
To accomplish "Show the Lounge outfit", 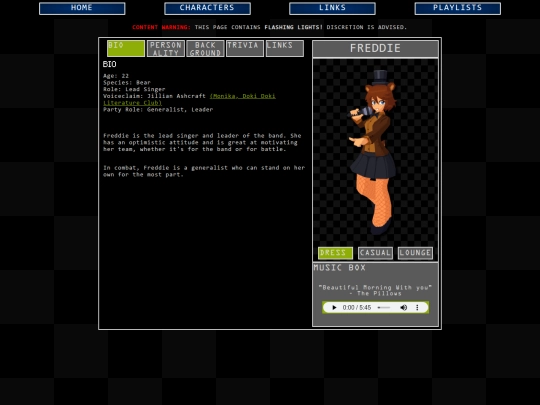I will coord(415,253).
